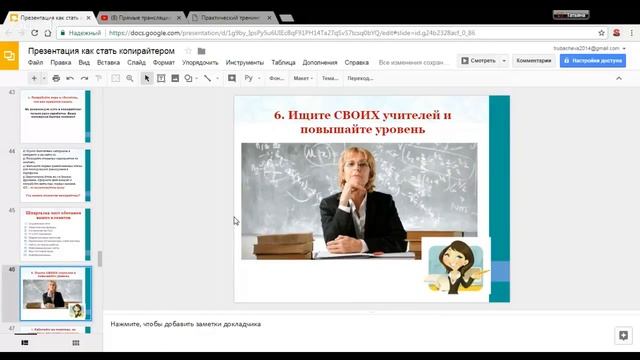Viewport: 640px width, 360px height.
Task: Switch to filmstrip view icon
Action: click(25, 343)
